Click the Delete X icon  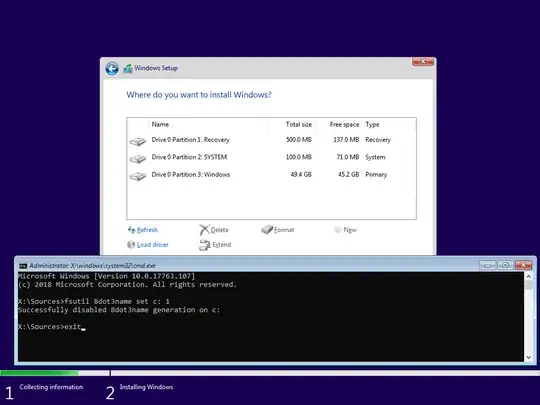click(204, 230)
